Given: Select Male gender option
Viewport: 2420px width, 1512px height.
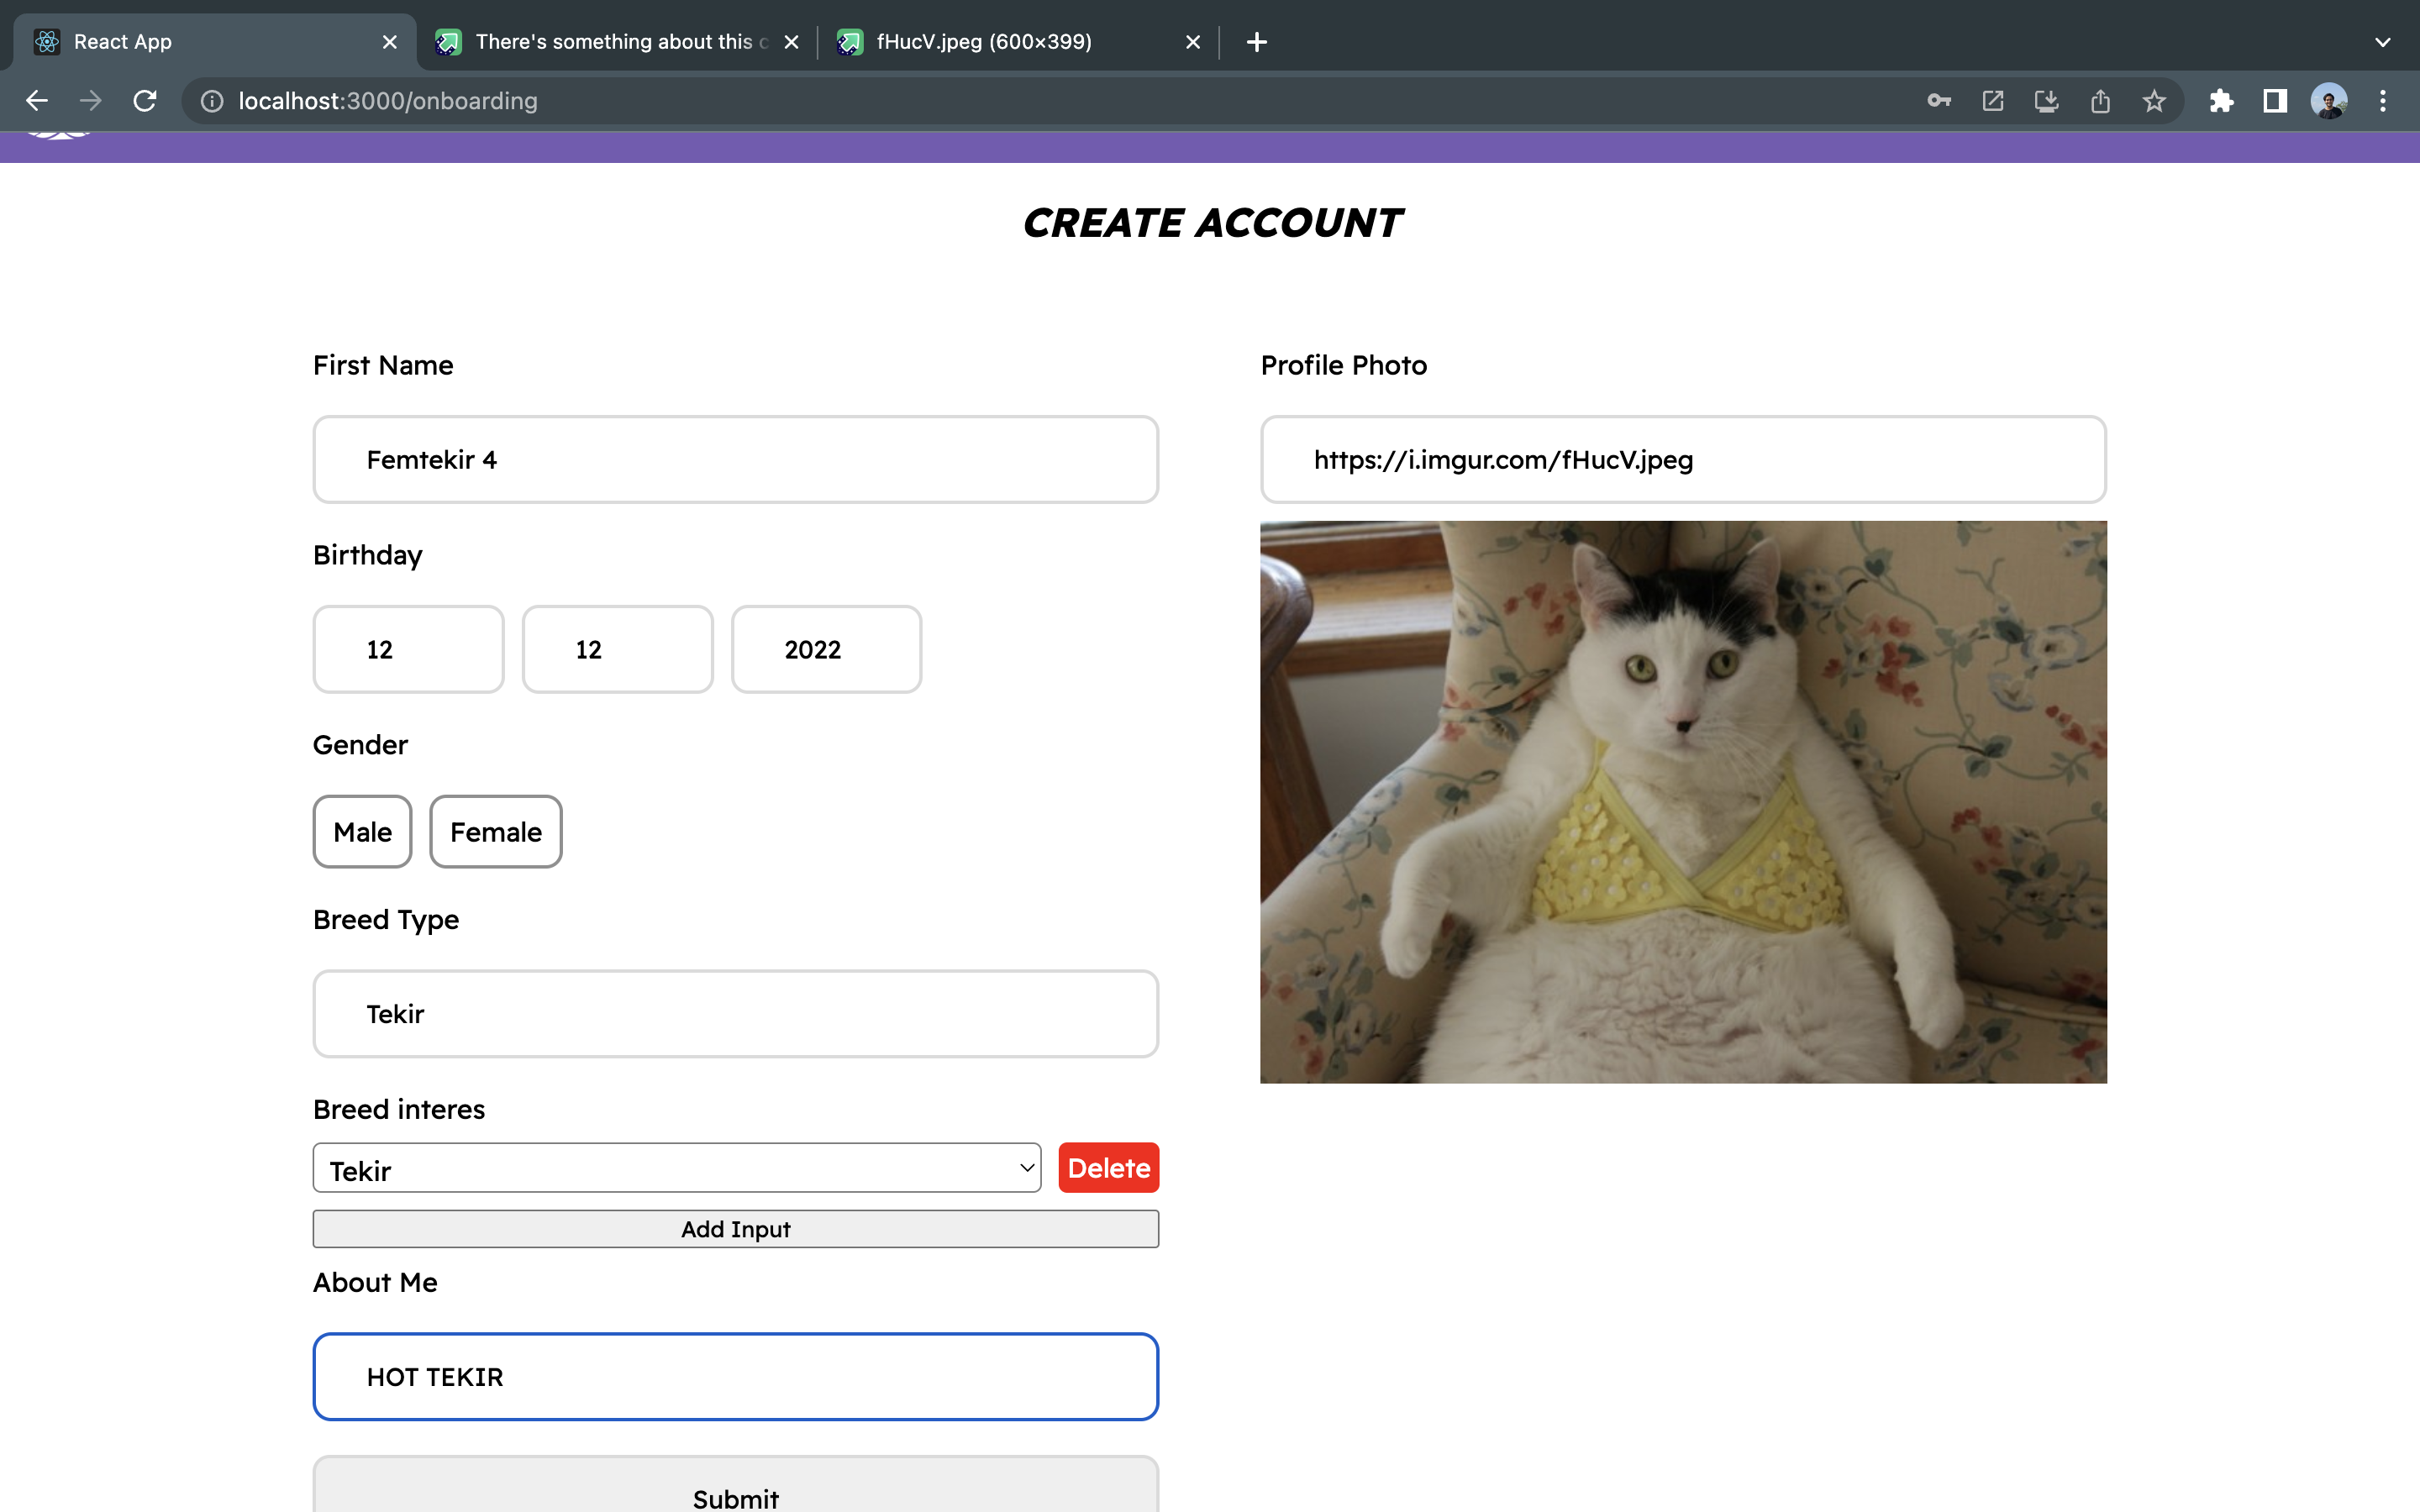Looking at the screenshot, I should 362,831.
